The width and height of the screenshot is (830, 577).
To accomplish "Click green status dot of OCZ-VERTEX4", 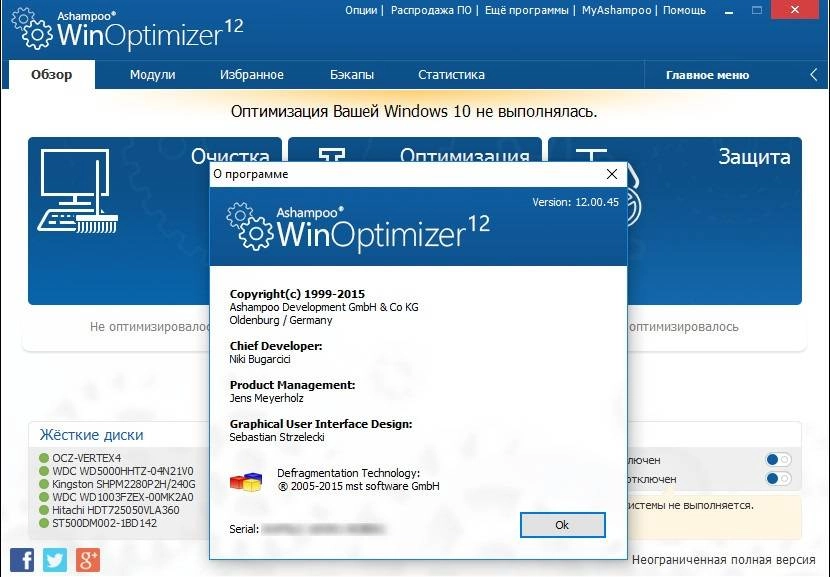I will click(44, 458).
